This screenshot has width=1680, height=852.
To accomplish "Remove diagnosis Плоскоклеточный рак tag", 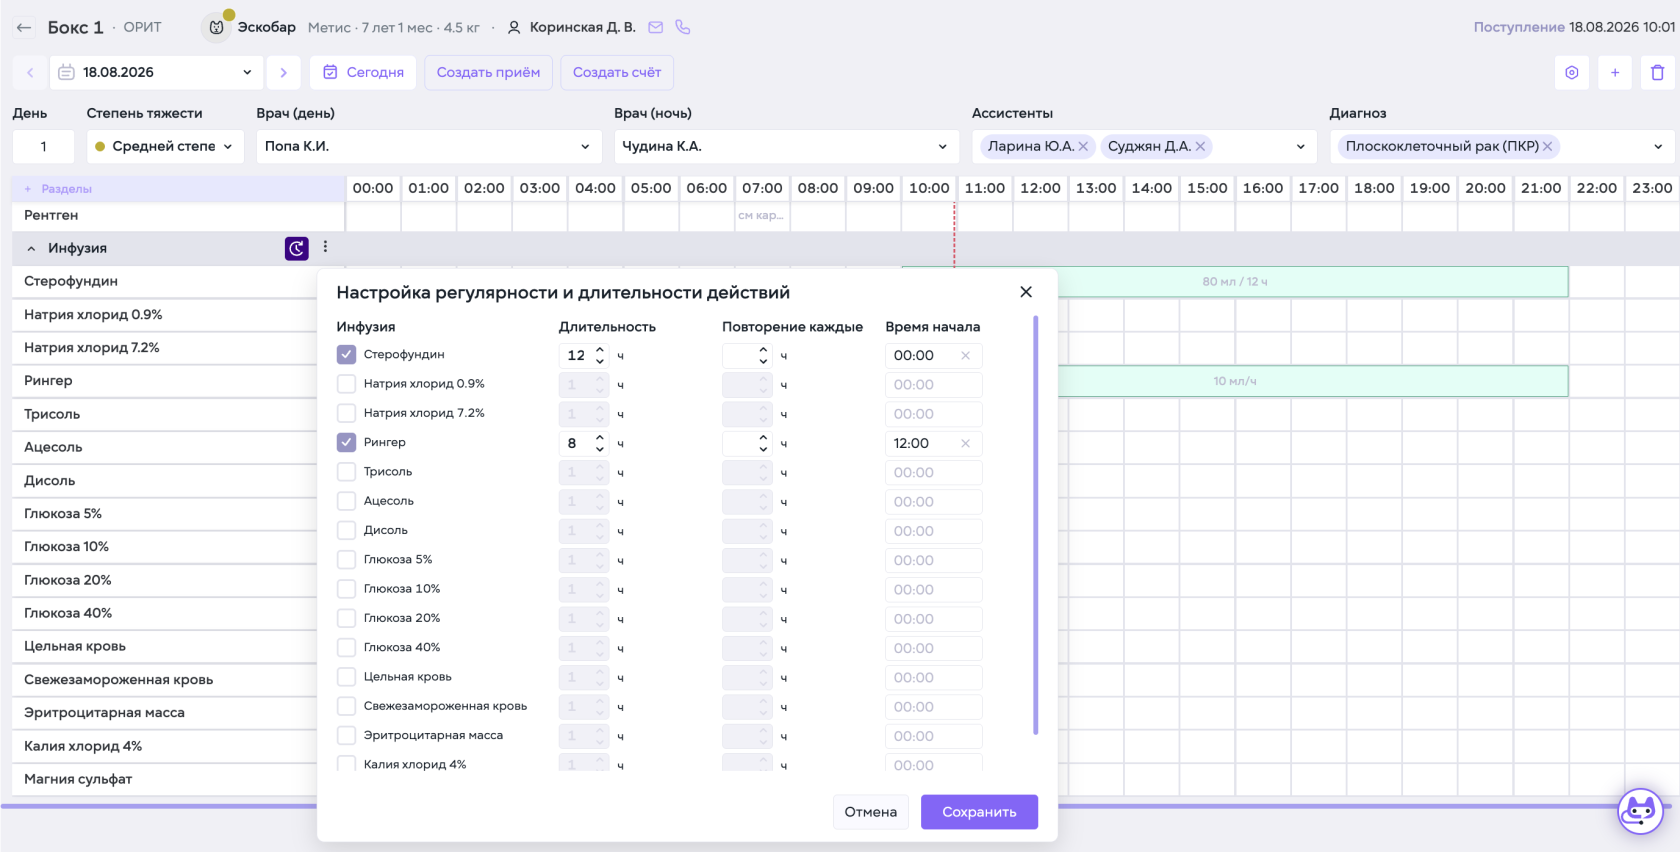I will click(1547, 146).
